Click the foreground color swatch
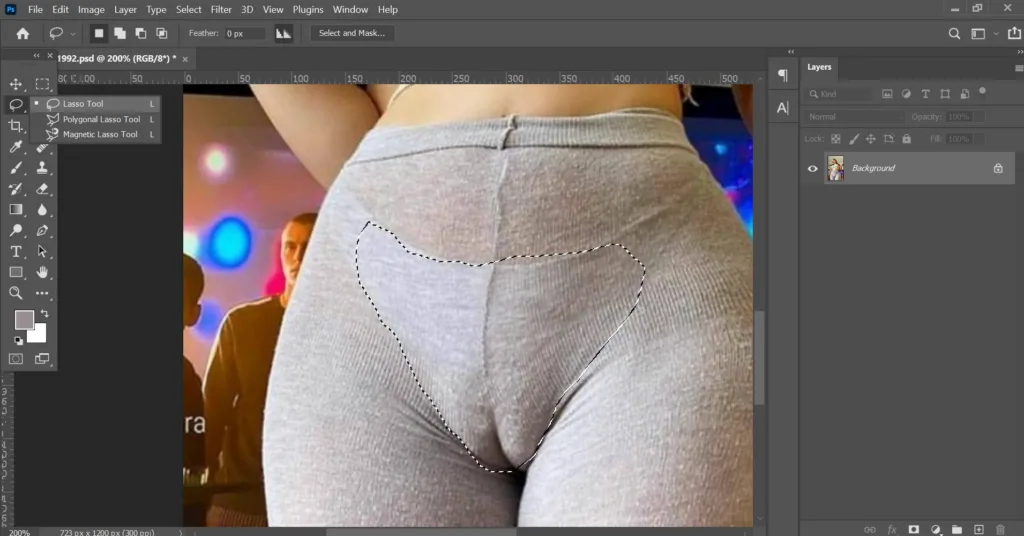Viewport: 1024px width, 536px height. point(23,319)
